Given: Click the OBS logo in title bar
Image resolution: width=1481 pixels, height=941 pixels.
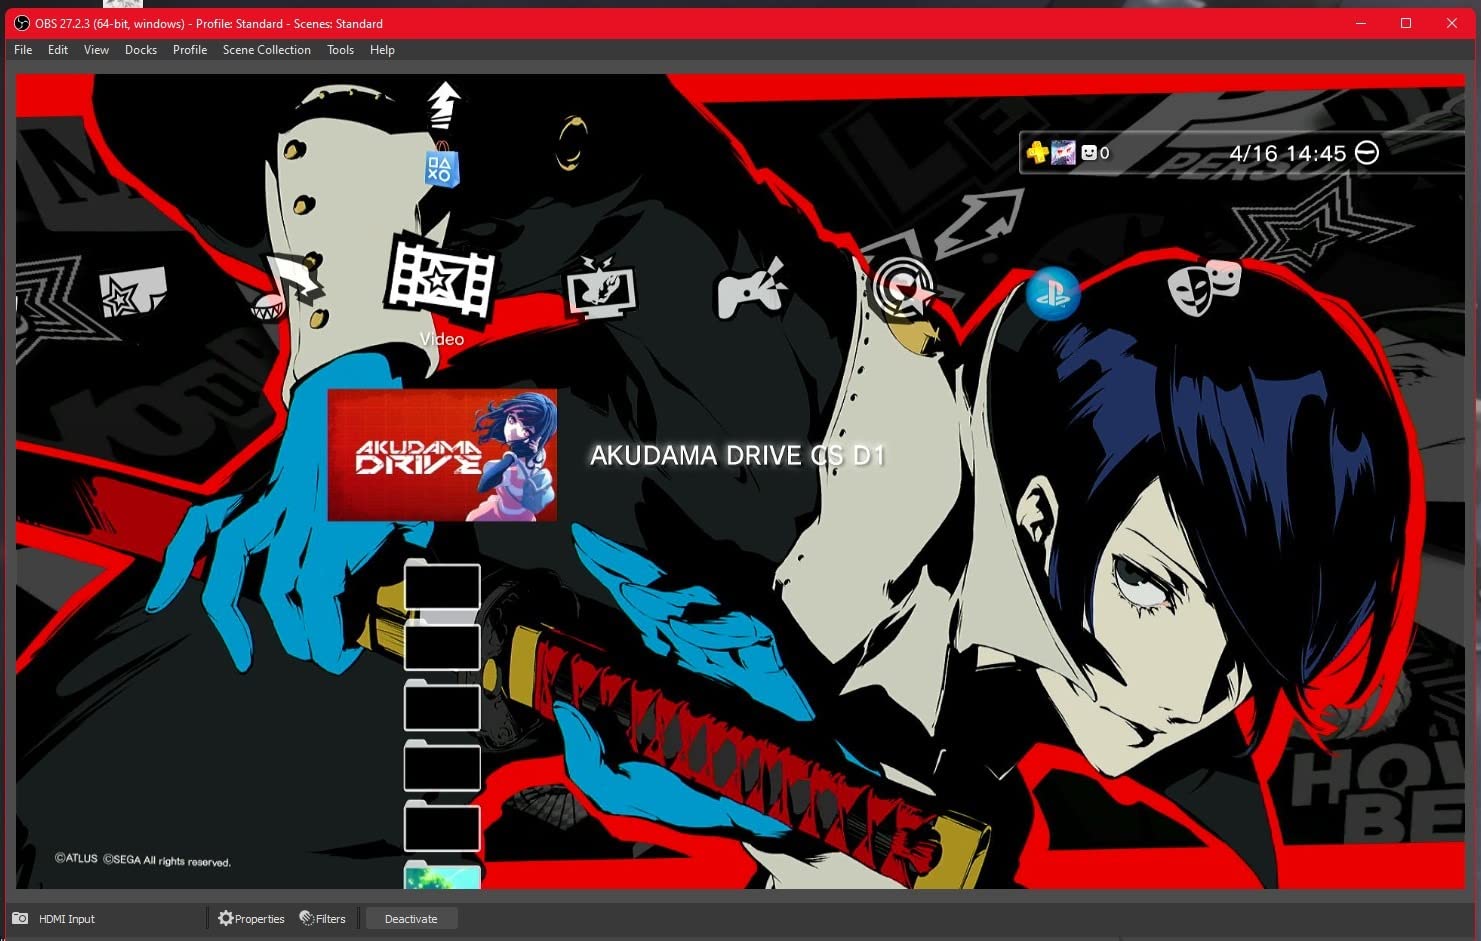Looking at the screenshot, I should point(21,23).
